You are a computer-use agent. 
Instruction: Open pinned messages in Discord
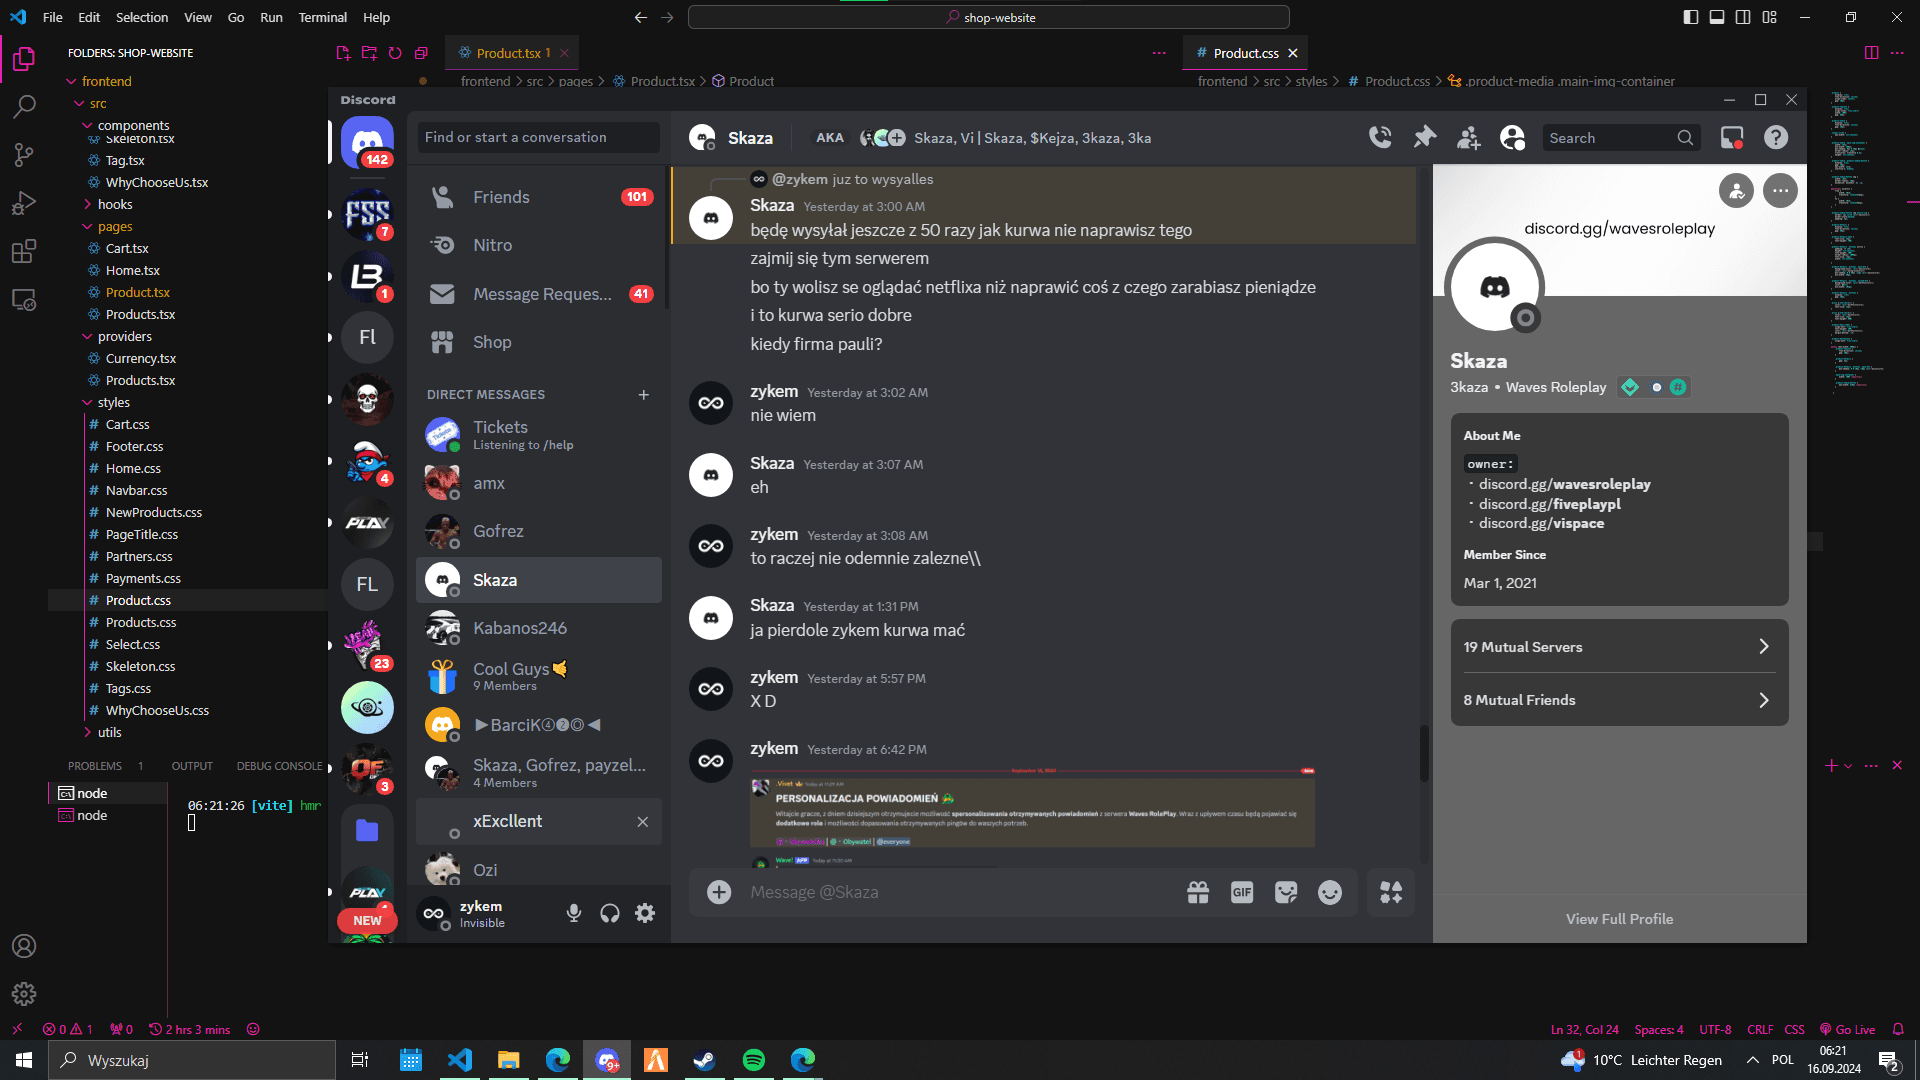point(1424,138)
